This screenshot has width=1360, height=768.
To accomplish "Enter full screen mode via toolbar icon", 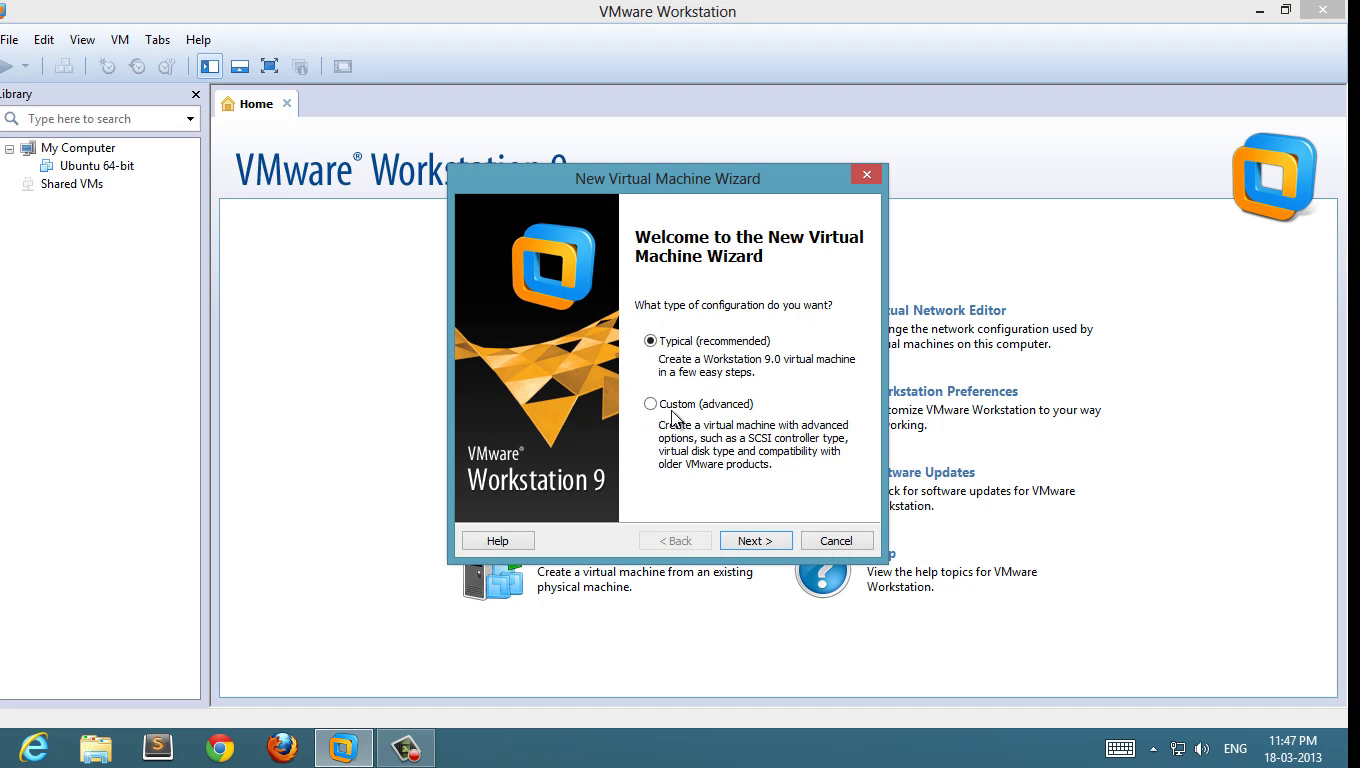I will point(269,67).
